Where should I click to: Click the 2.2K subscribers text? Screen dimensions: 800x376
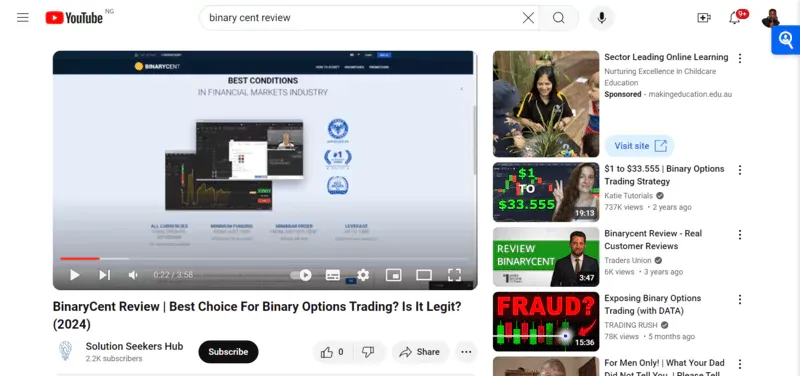coord(114,359)
